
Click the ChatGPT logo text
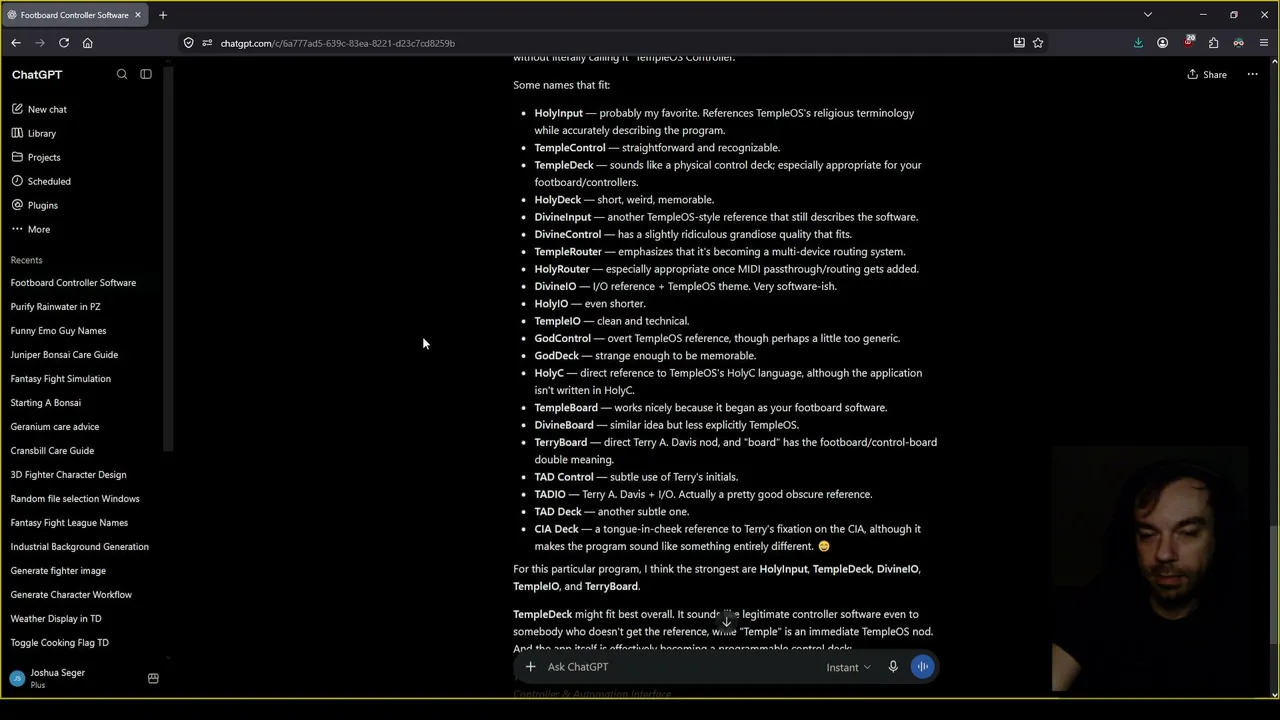click(37, 75)
